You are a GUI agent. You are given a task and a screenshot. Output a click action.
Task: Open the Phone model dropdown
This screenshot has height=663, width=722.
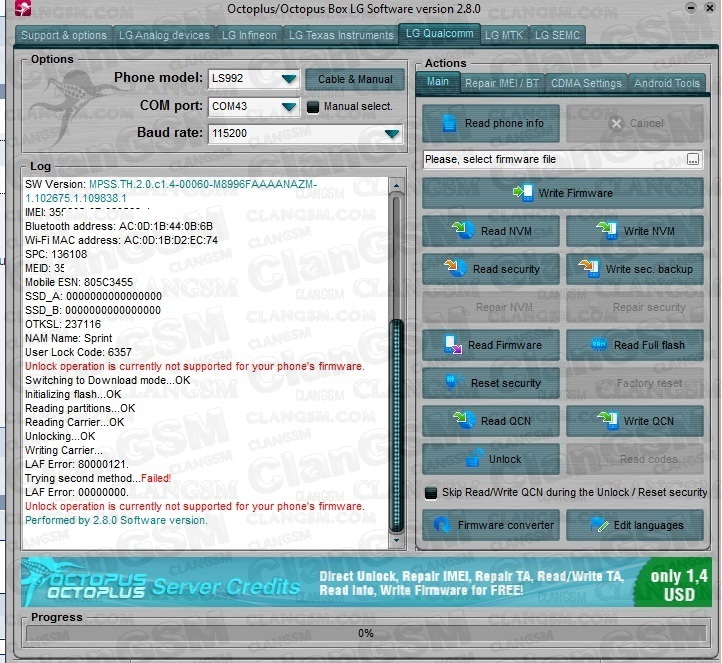tap(289, 79)
